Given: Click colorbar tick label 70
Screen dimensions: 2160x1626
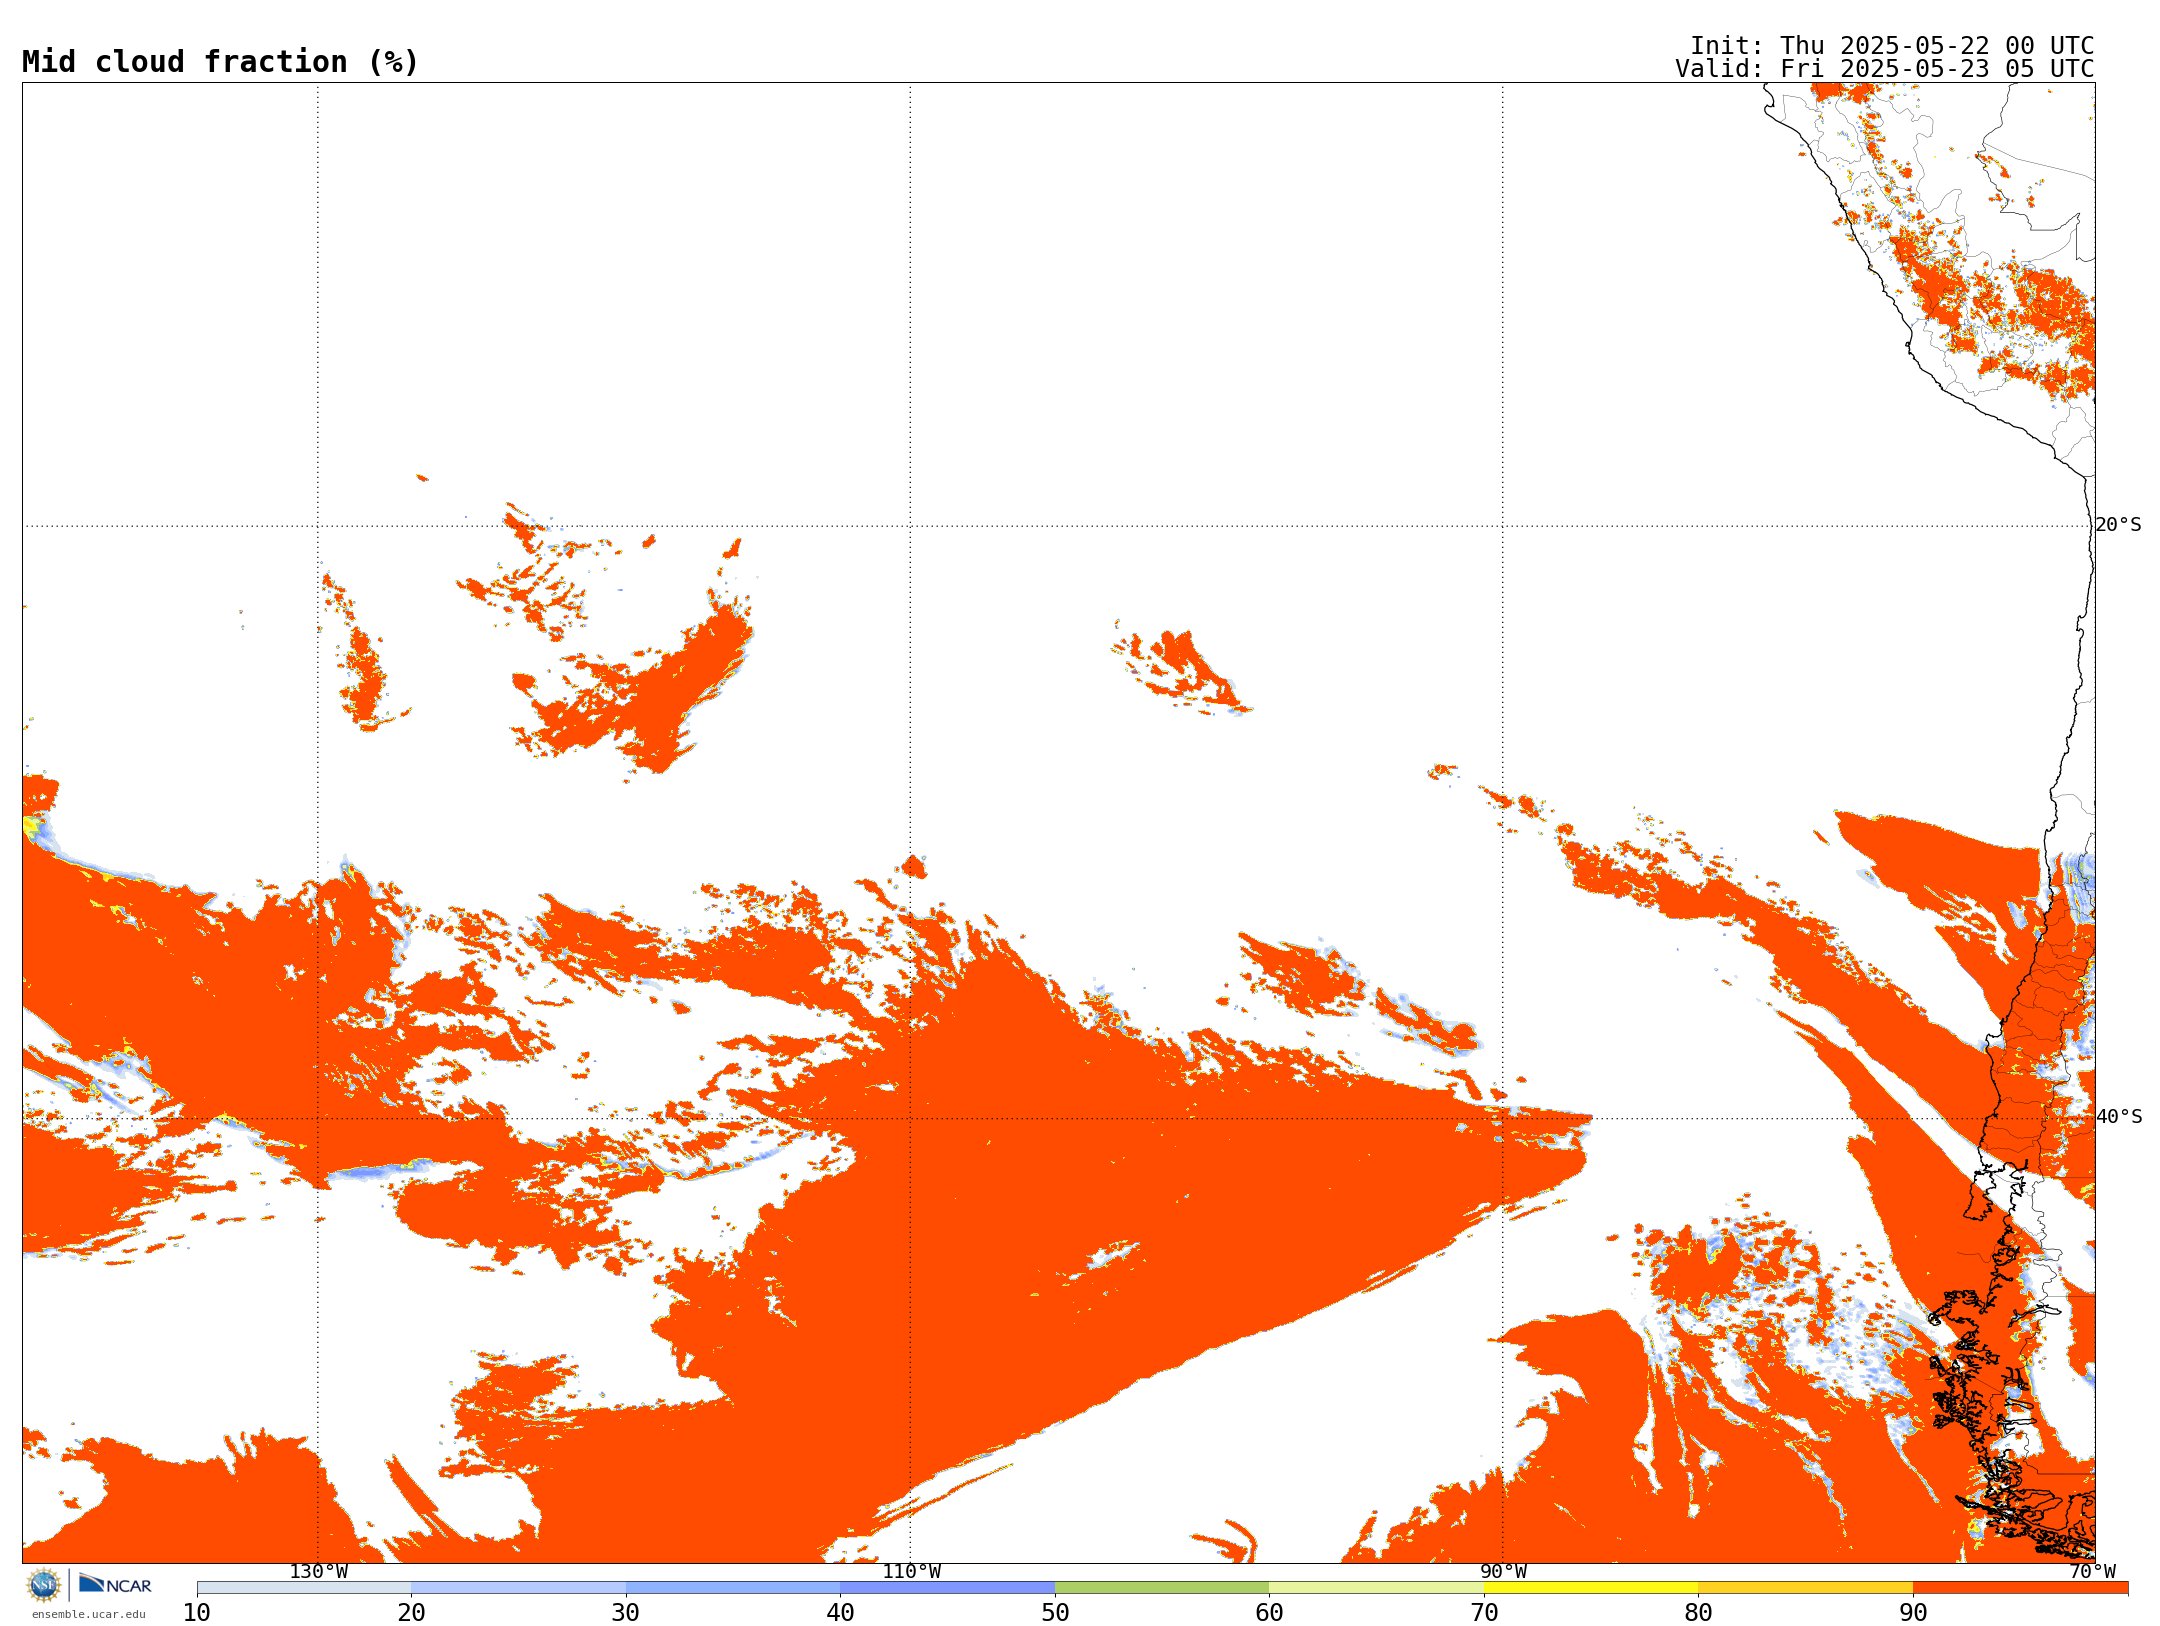Looking at the screenshot, I should 1484,1612.
